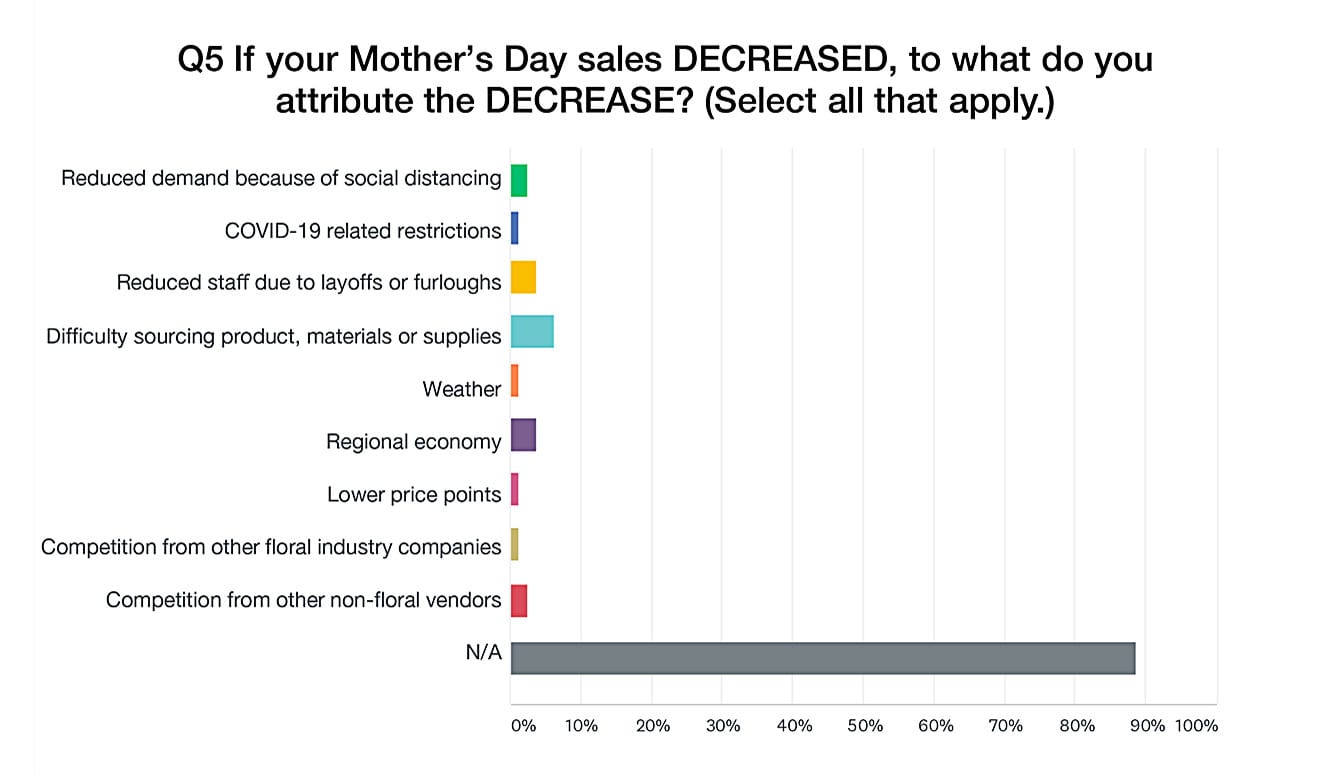Select the red non-floral vendors bar
Viewport: 1320px width, 774px height.
coord(519,601)
